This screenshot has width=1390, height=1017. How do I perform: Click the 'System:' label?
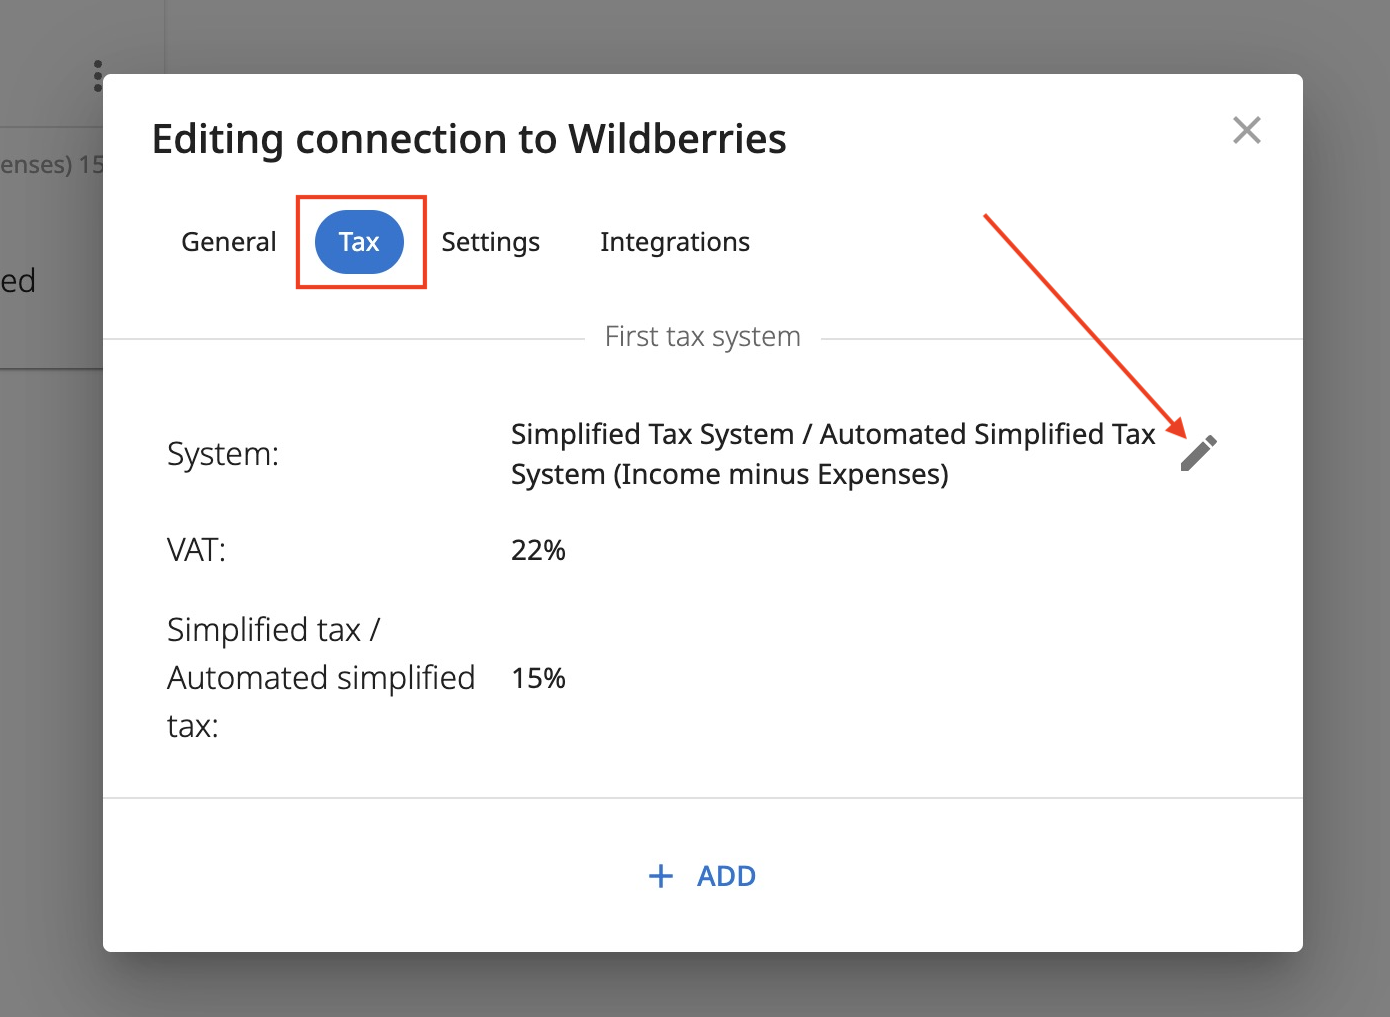click(223, 454)
